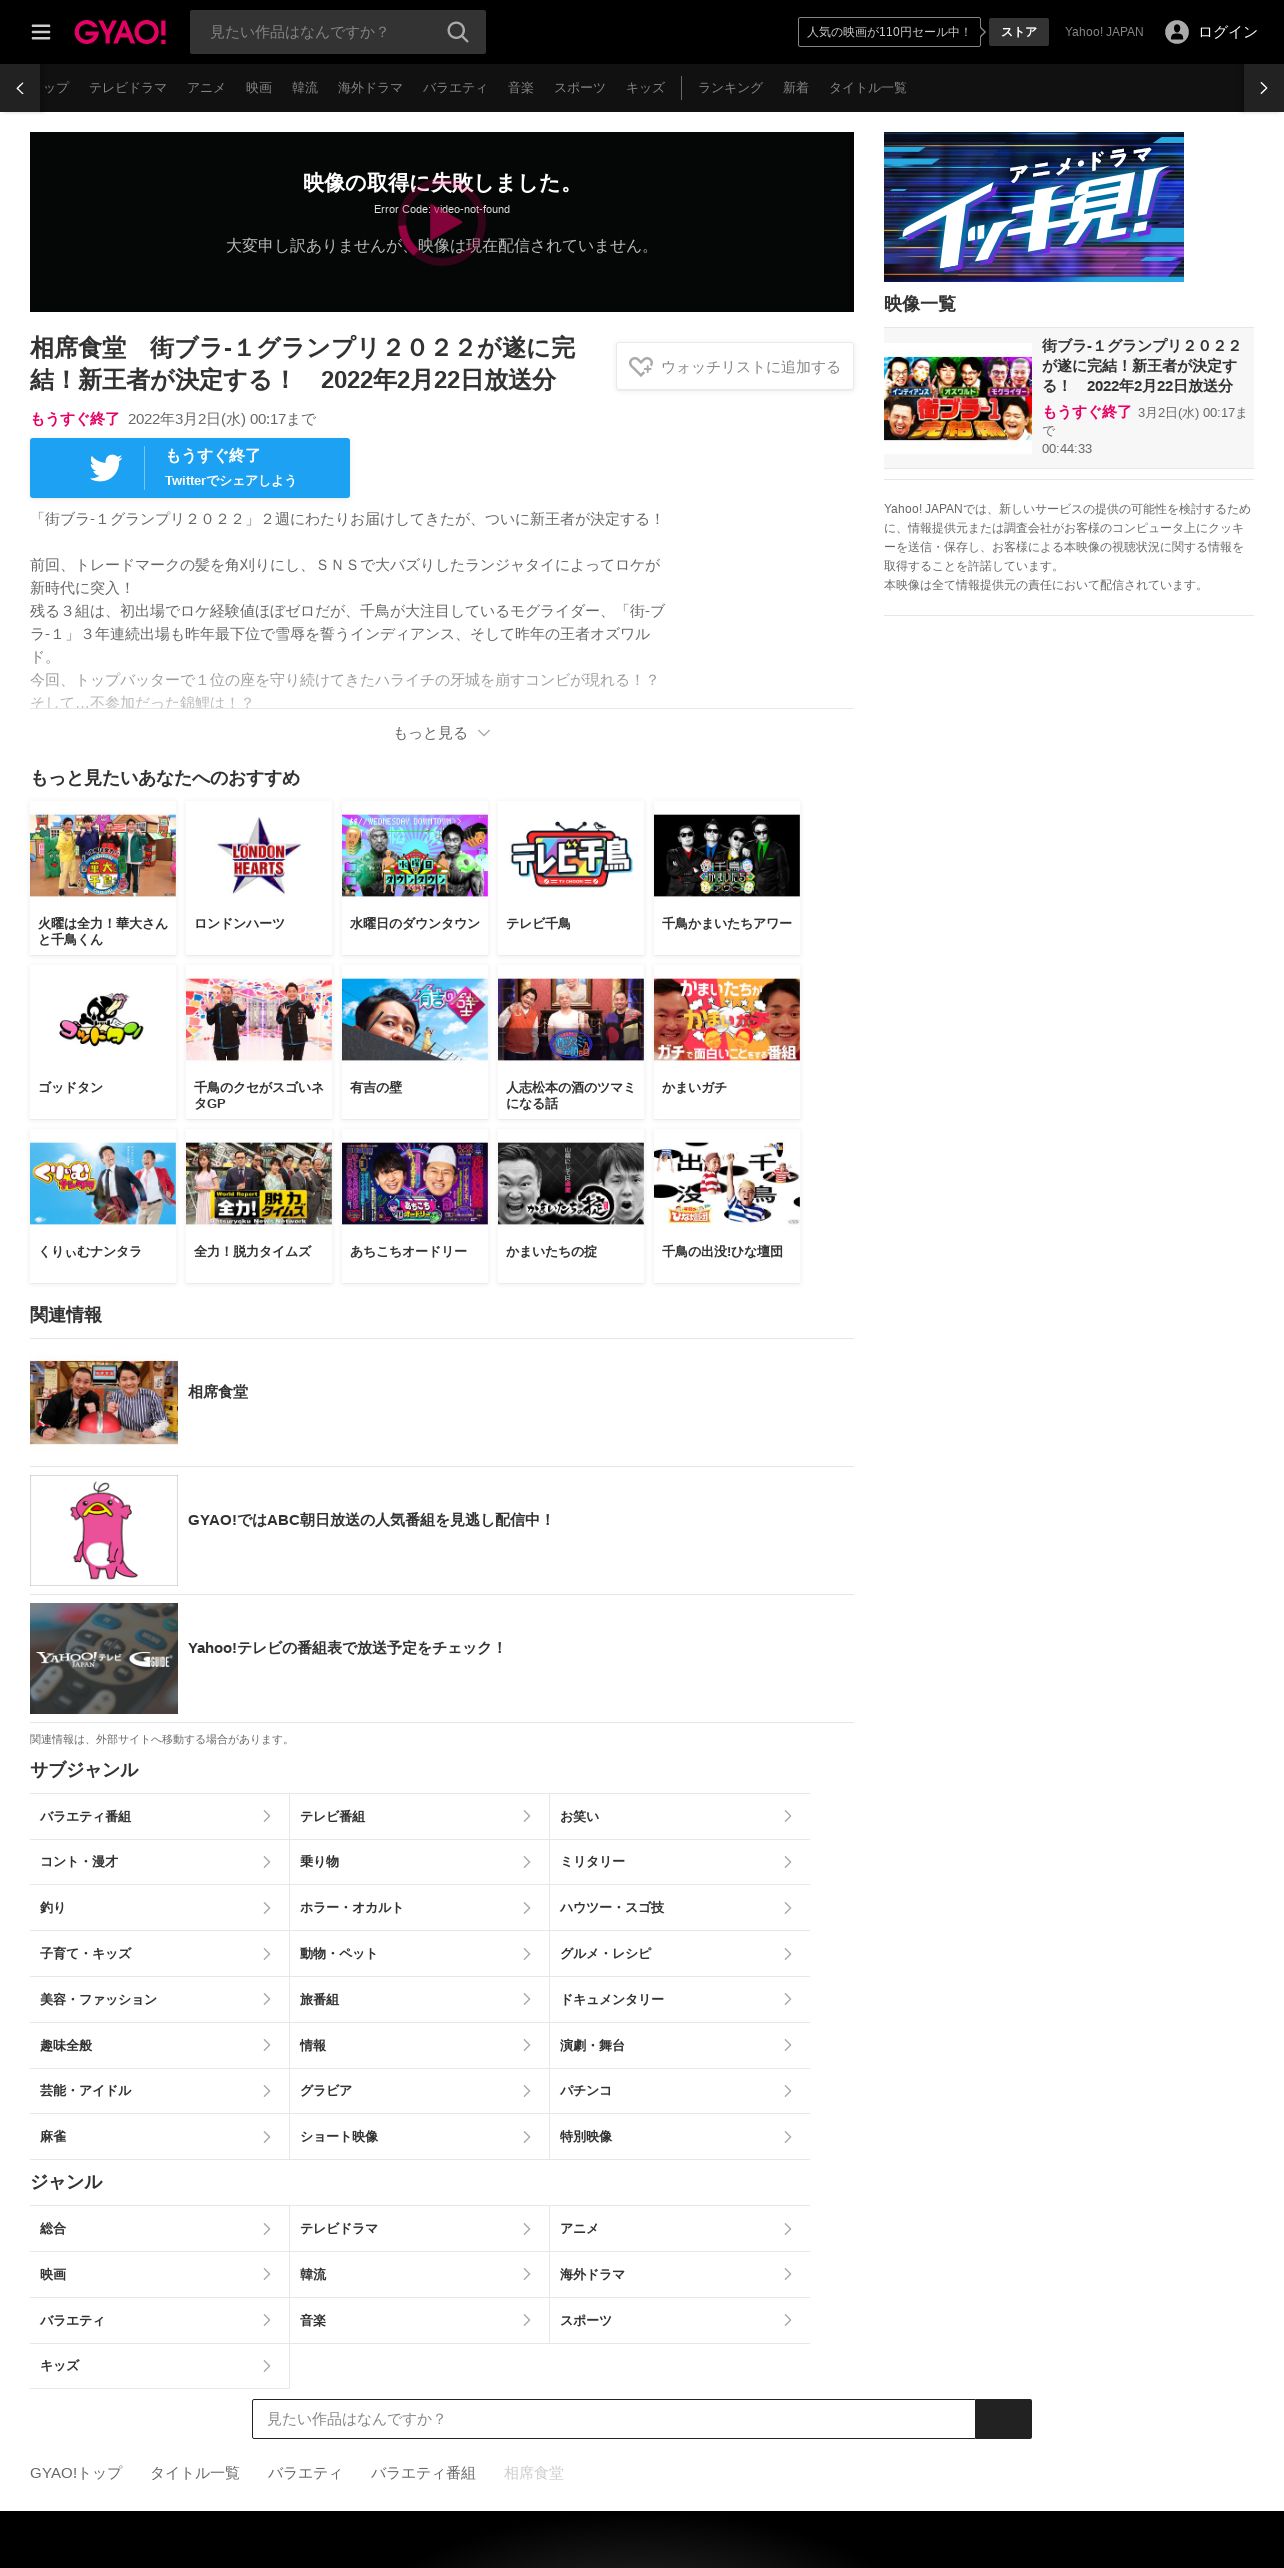Open the かまいガチ card

click(727, 1041)
